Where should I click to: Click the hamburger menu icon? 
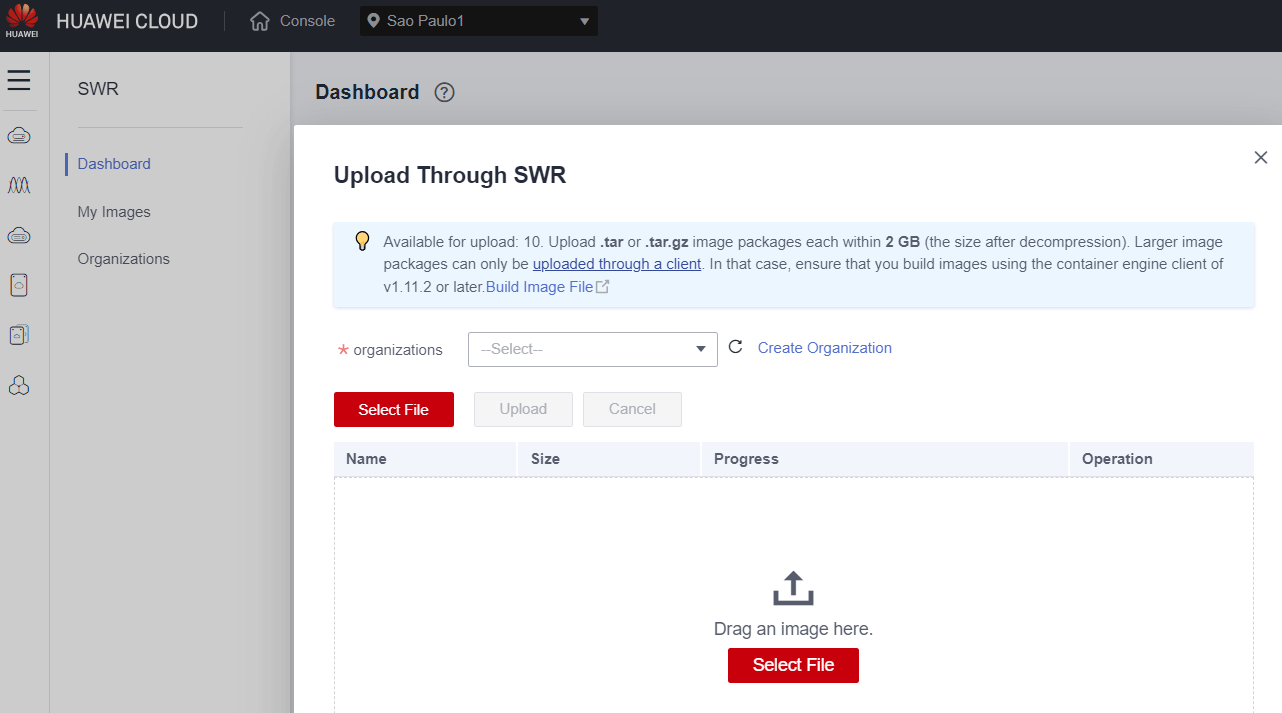coord(19,80)
